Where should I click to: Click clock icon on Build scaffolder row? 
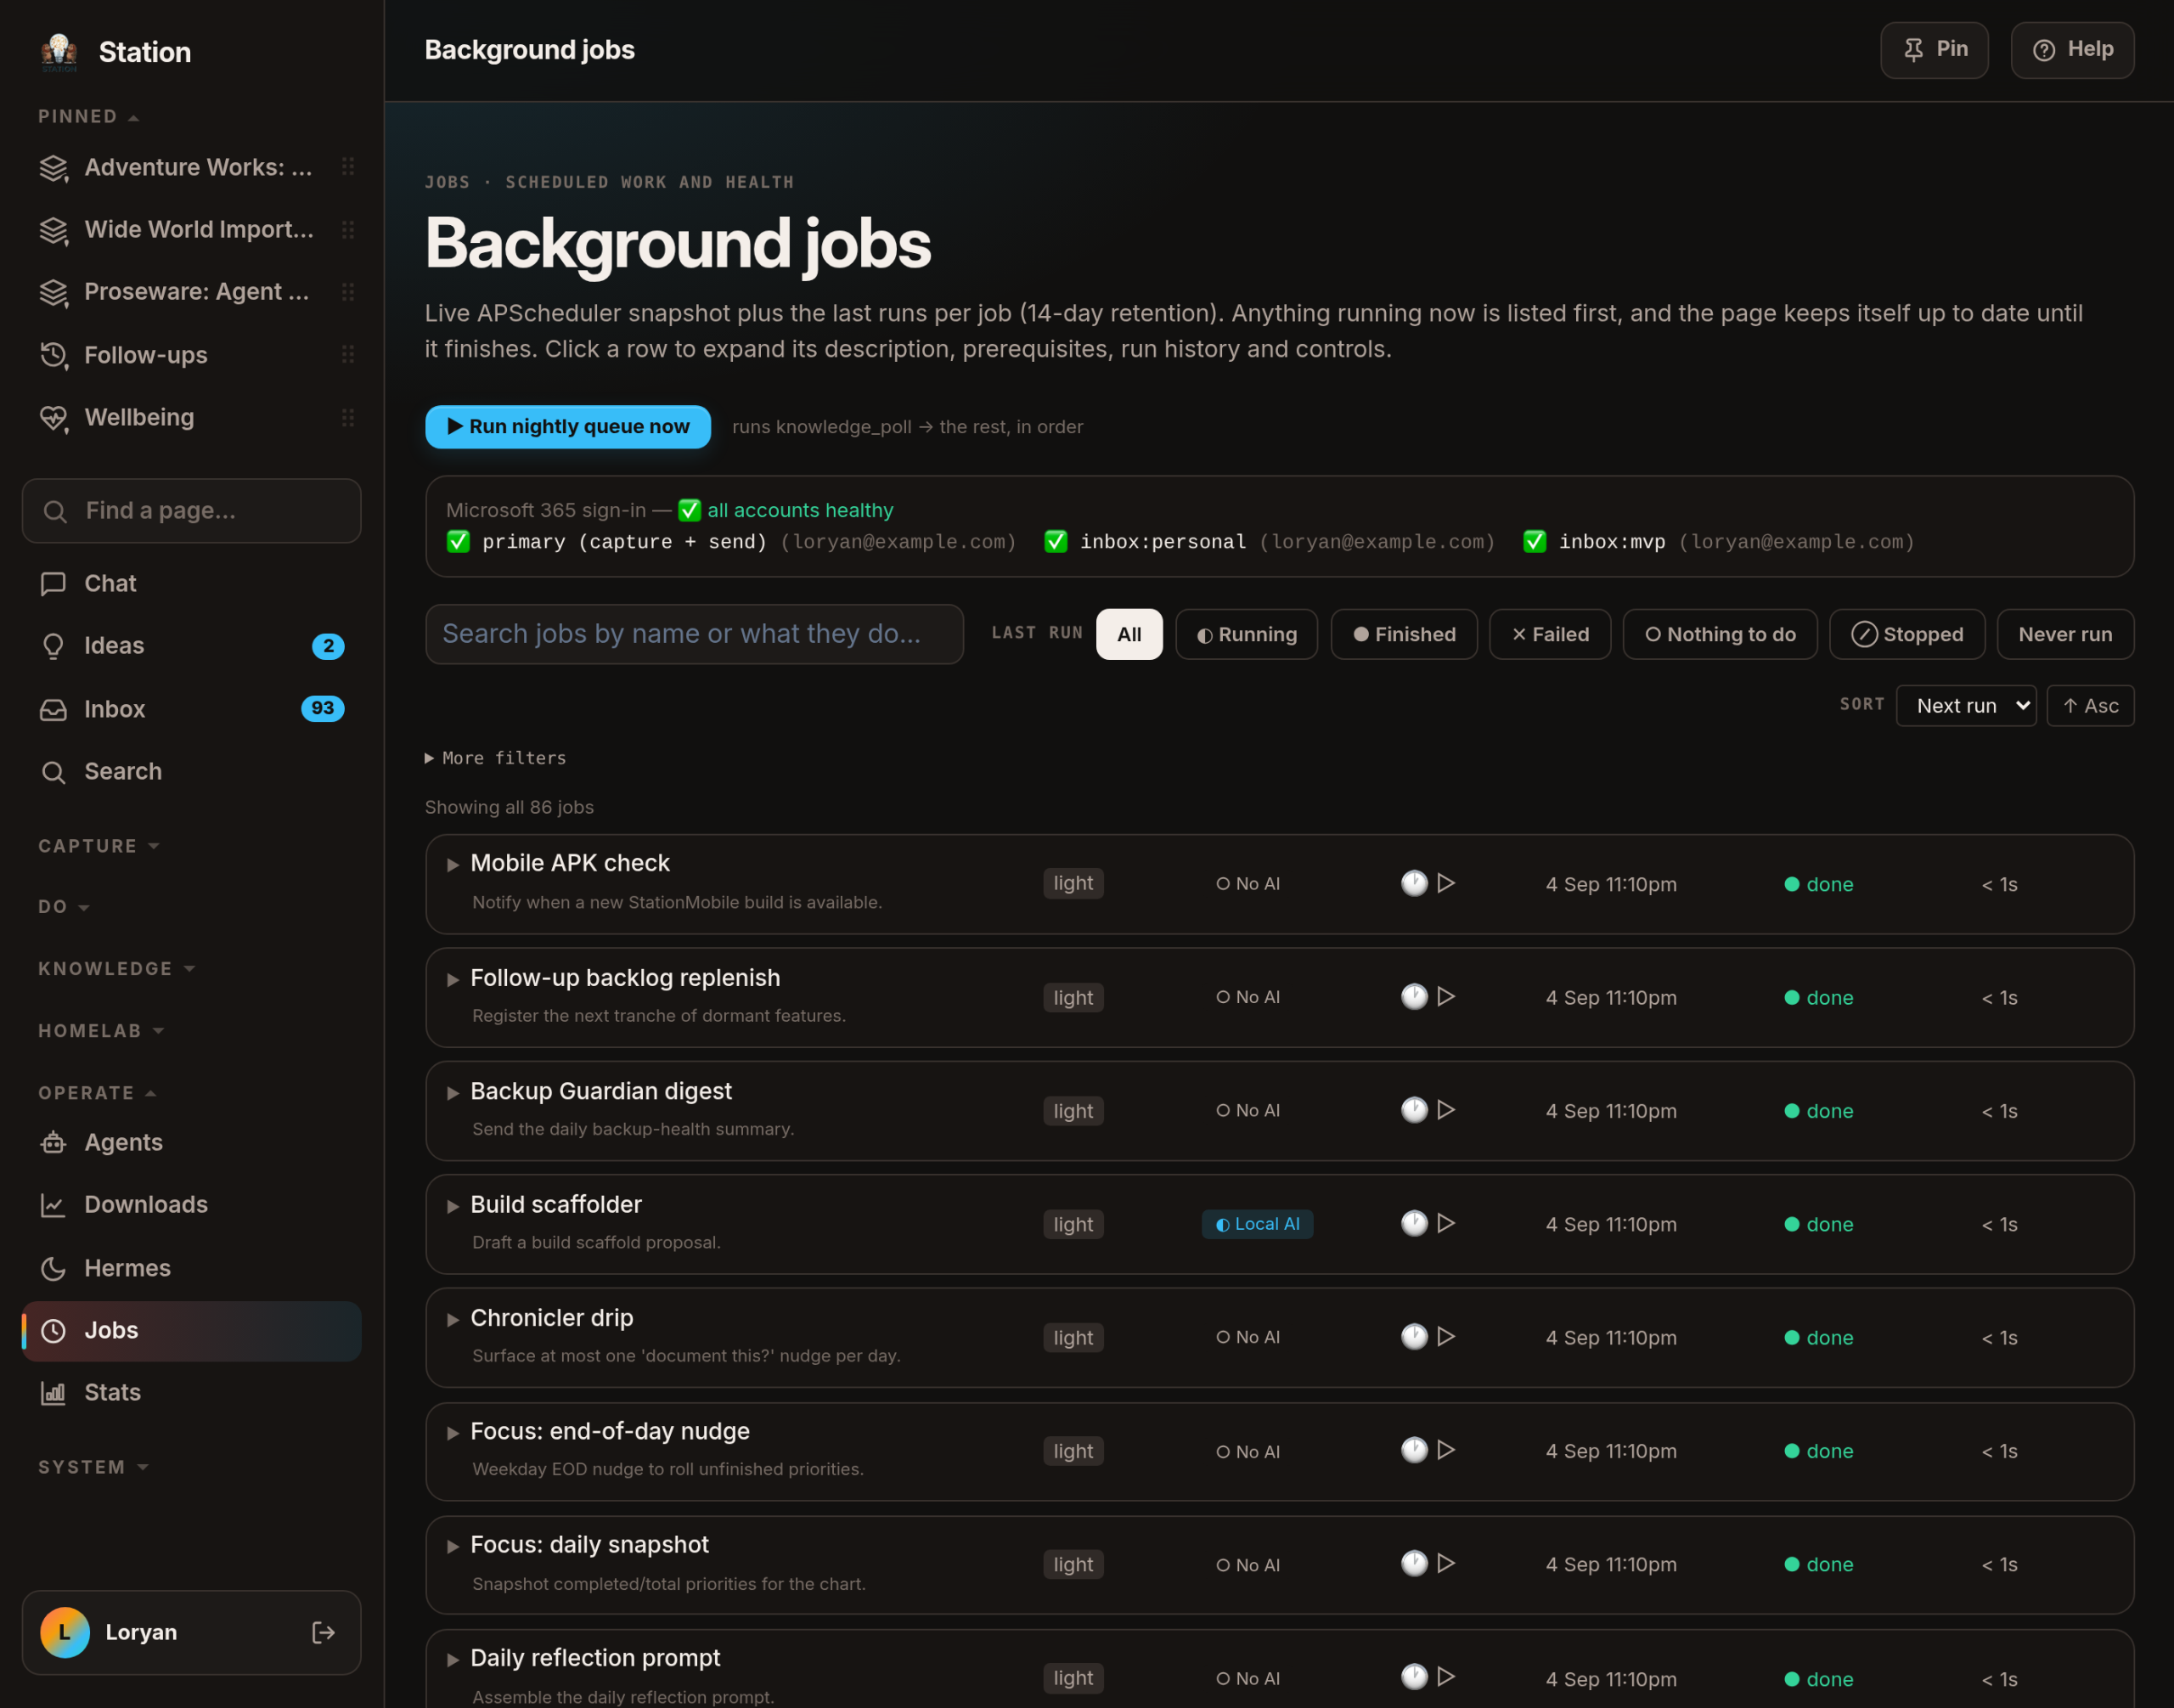point(1413,1223)
